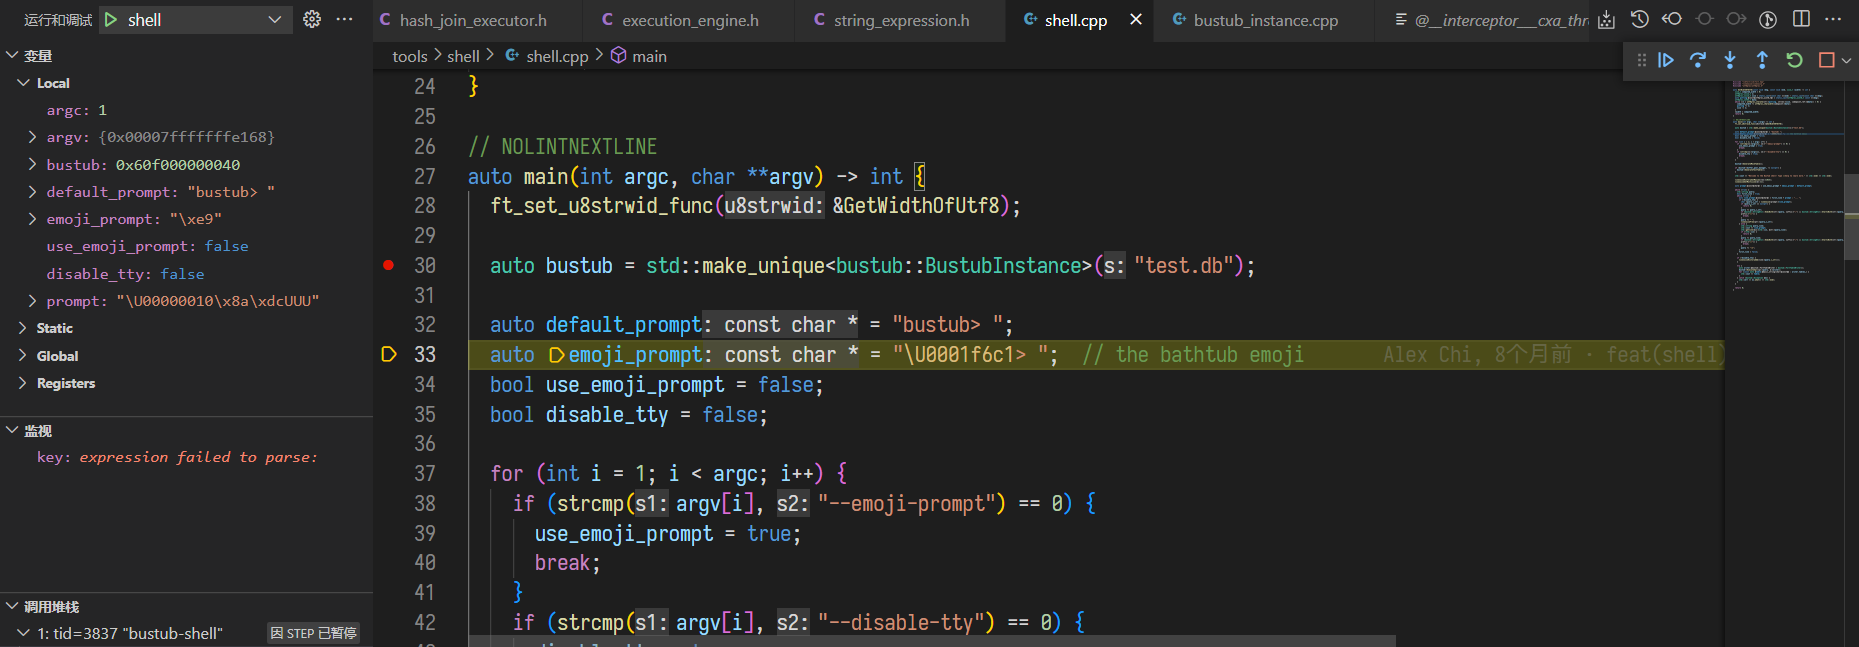
Task: Click 'shell' folder in breadcrumb
Action: (x=463, y=57)
